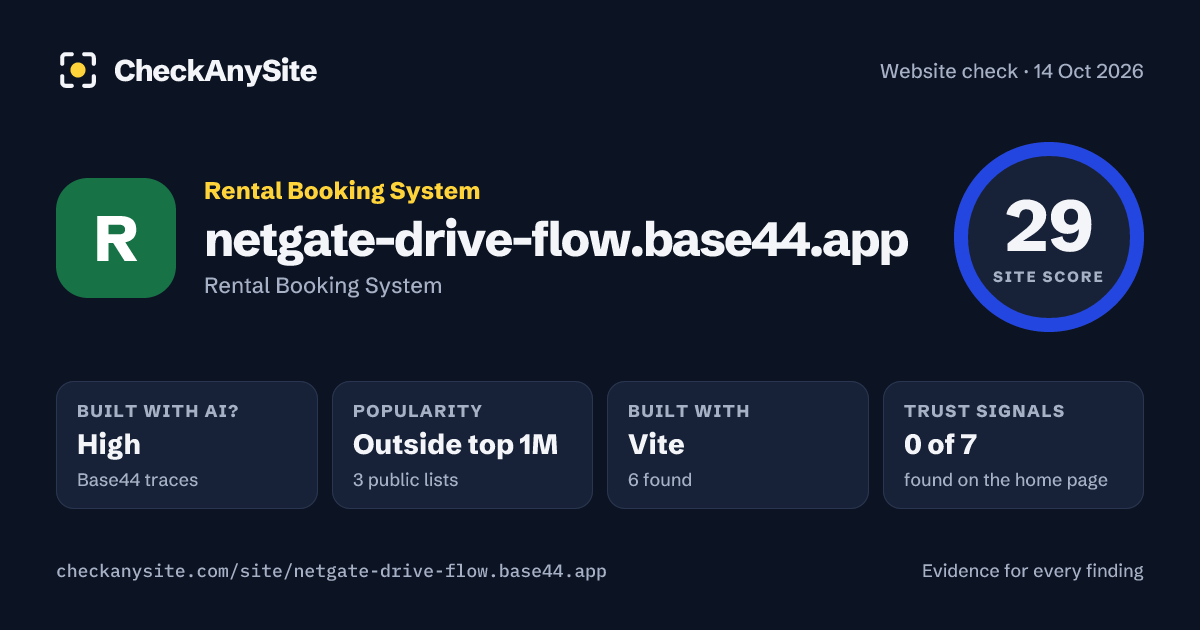The height and width of the screenshot is (630, 1200).
Task: Open the Popularity card
Action: [x=462, y=445]
